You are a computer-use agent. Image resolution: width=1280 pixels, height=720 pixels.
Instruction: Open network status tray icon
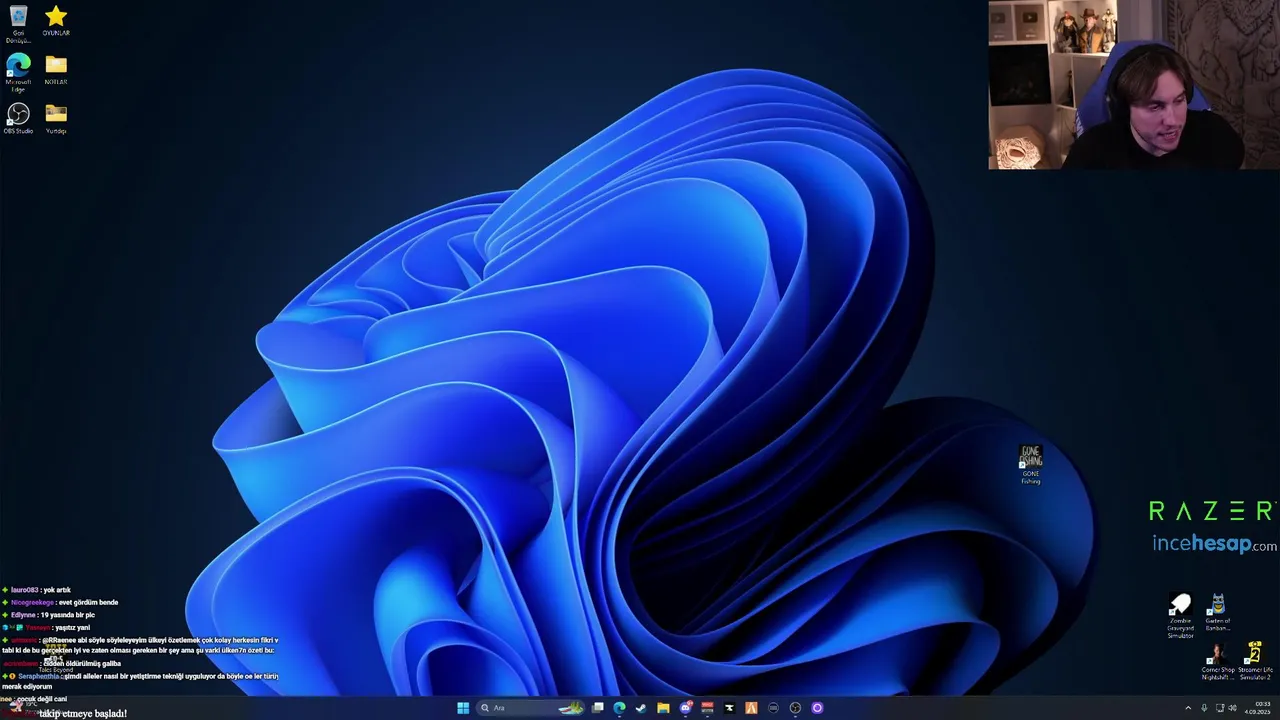click(1220, 708)
